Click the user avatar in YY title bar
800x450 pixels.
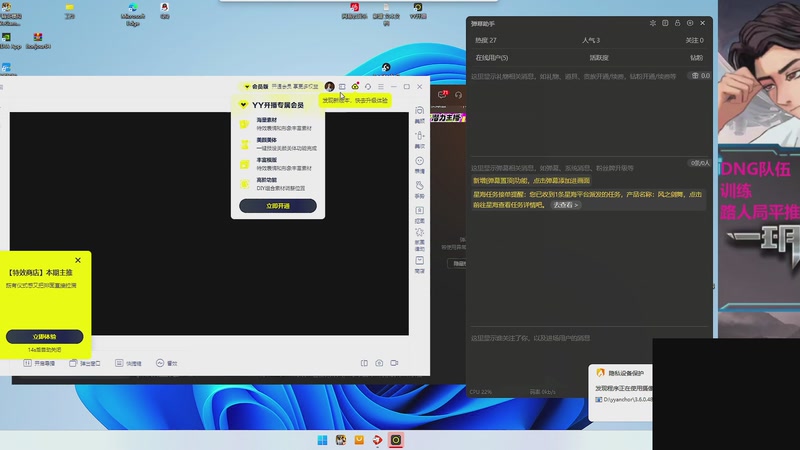(x=330, y=87)
